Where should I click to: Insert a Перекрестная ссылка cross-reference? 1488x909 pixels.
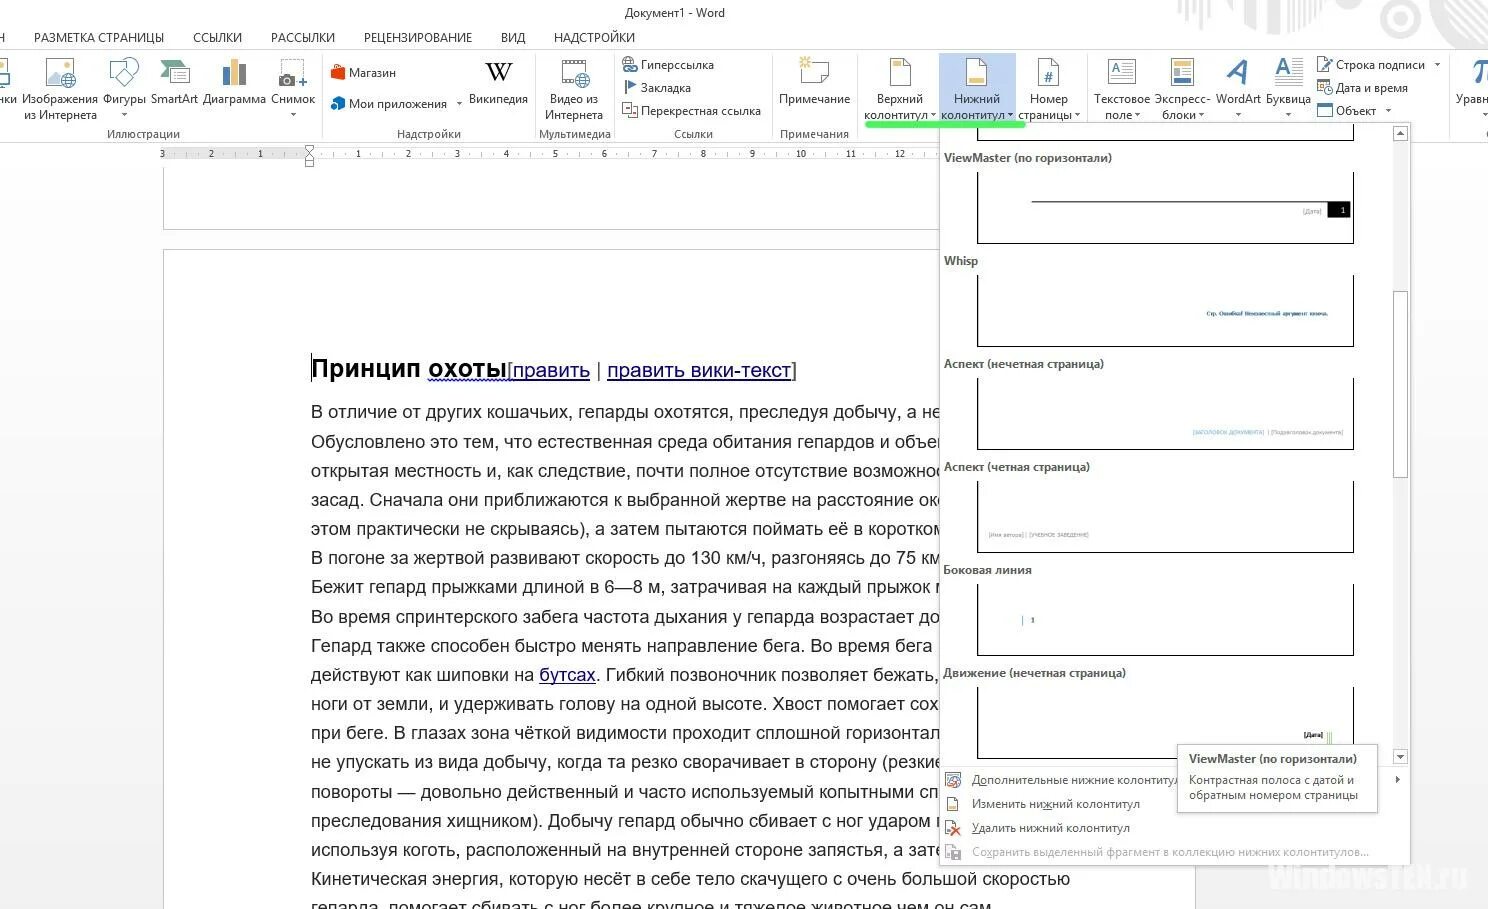[692, 111]
